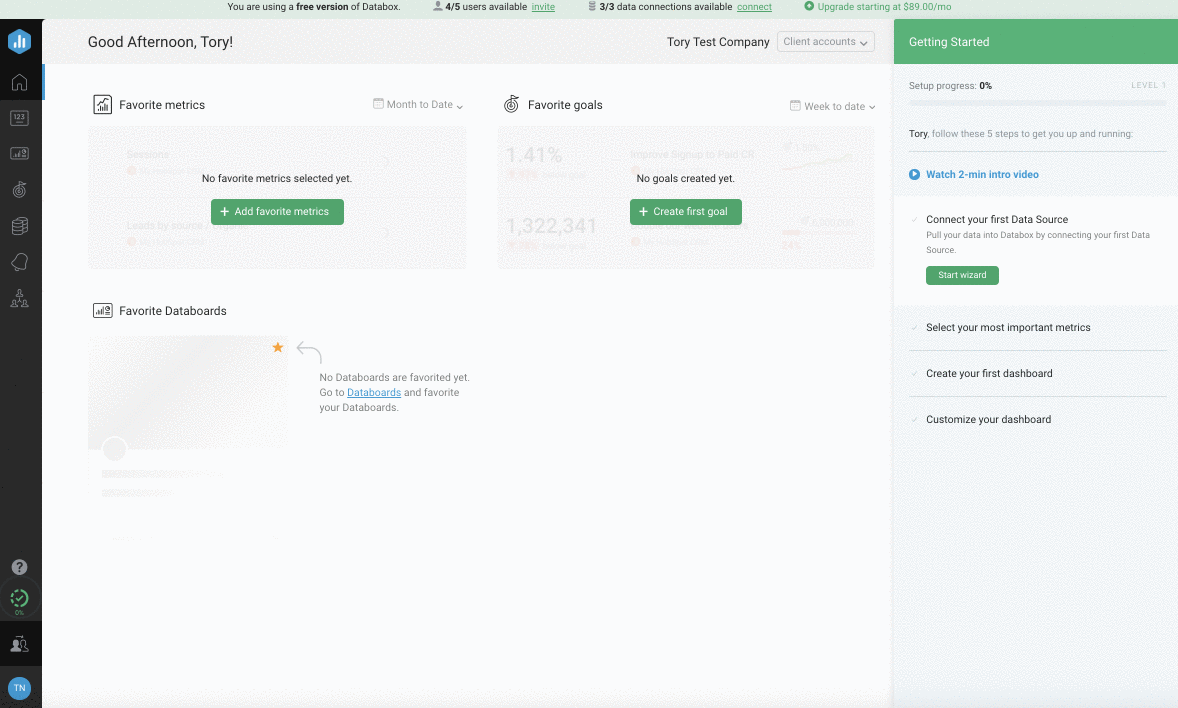Image resolution: width=1178 pixels, height=708 pixels.
Task: Click the Databoards link
Action: click(374, 393)
